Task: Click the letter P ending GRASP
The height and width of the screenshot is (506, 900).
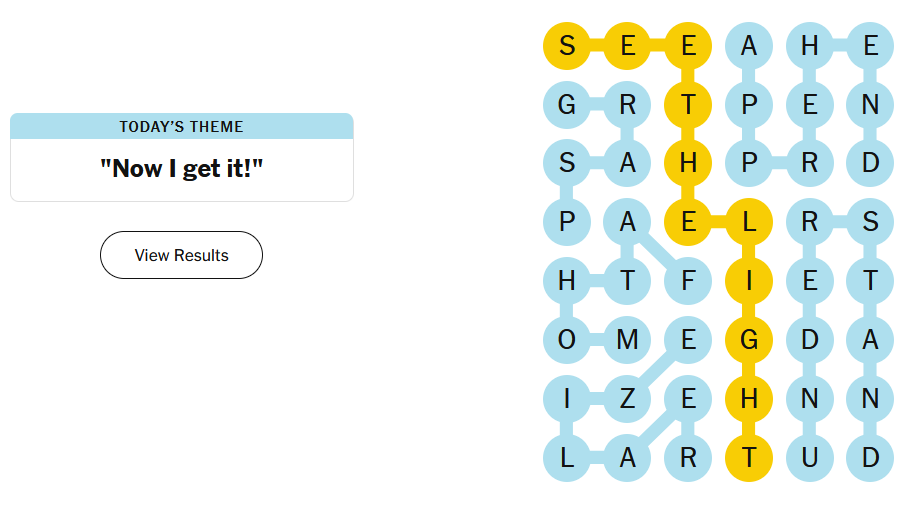Action: pyautogui.click(x=567, y=222)
